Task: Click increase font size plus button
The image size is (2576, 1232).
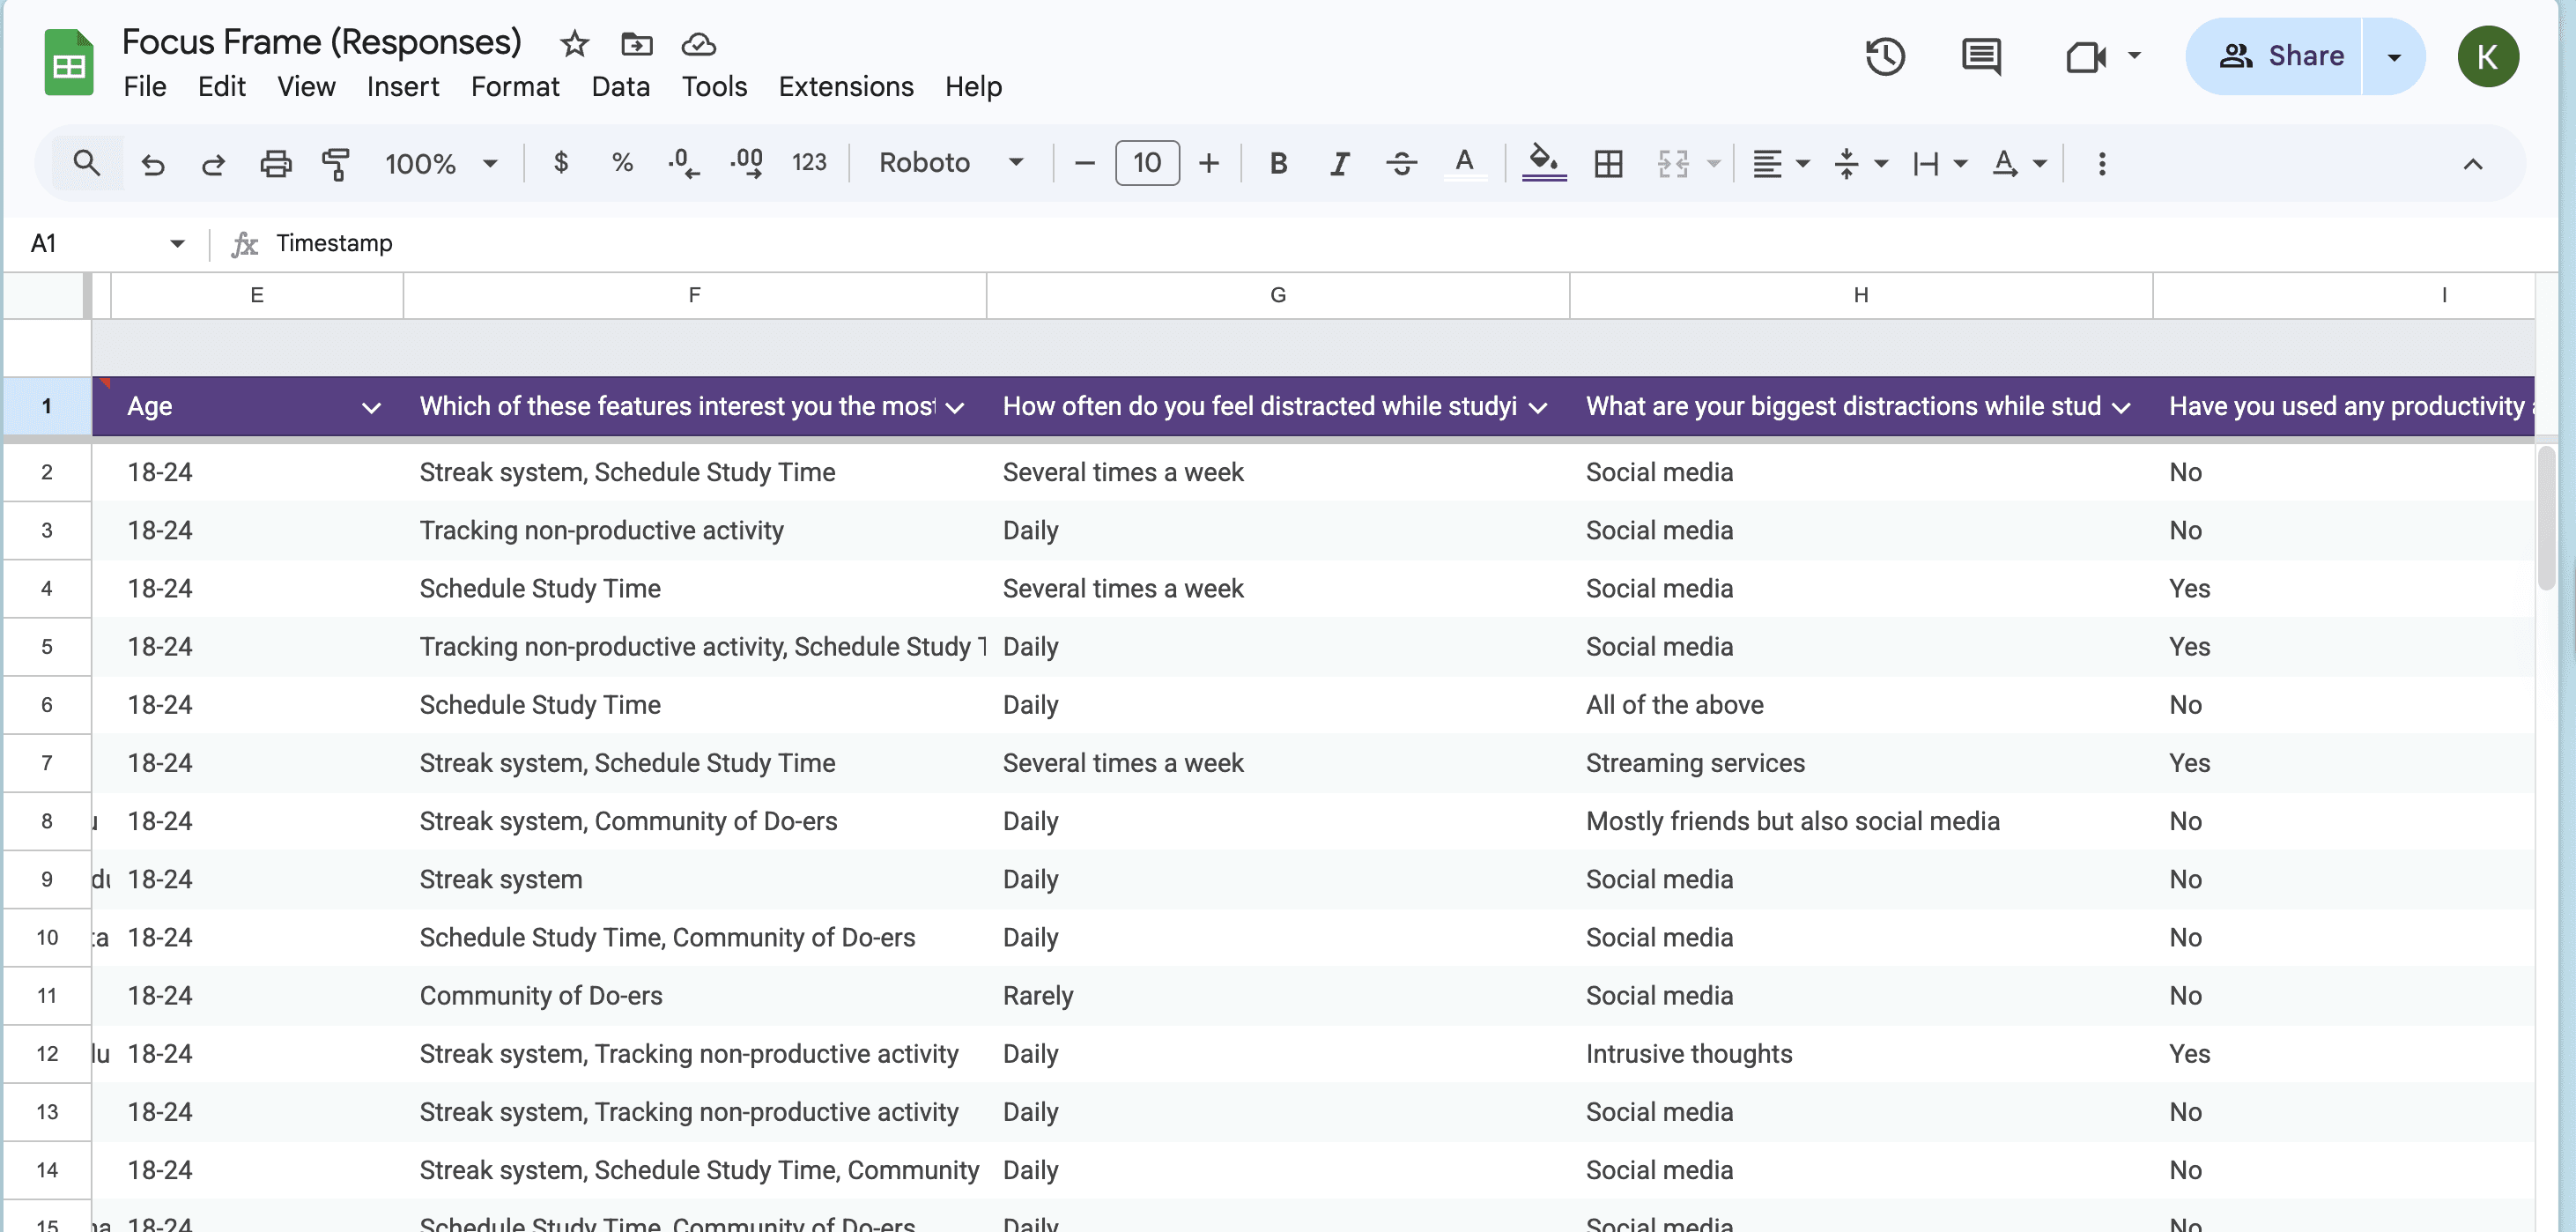Action: click(x=1208, y=163)
